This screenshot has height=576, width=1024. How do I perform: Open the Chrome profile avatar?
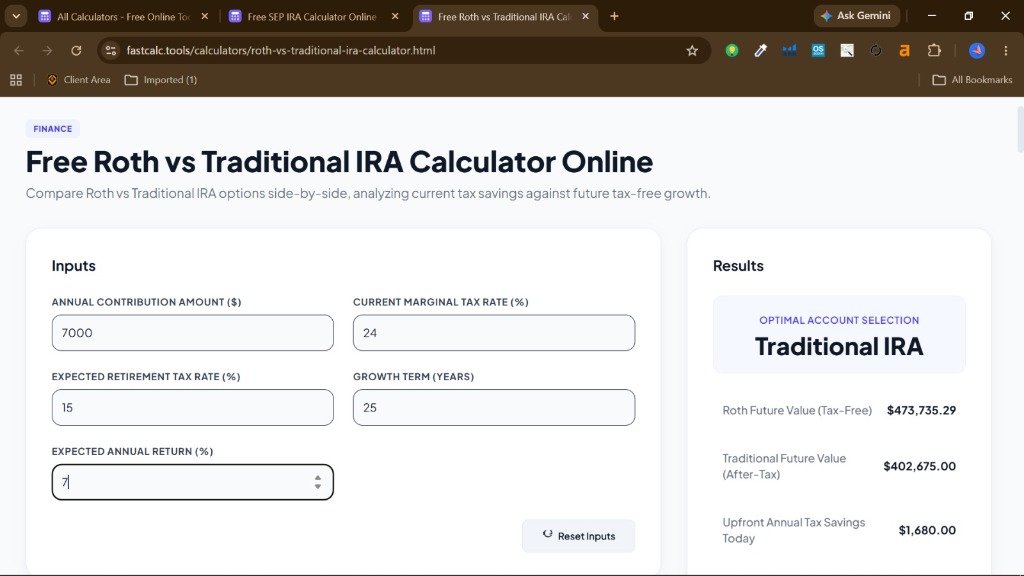pos(977,50)
